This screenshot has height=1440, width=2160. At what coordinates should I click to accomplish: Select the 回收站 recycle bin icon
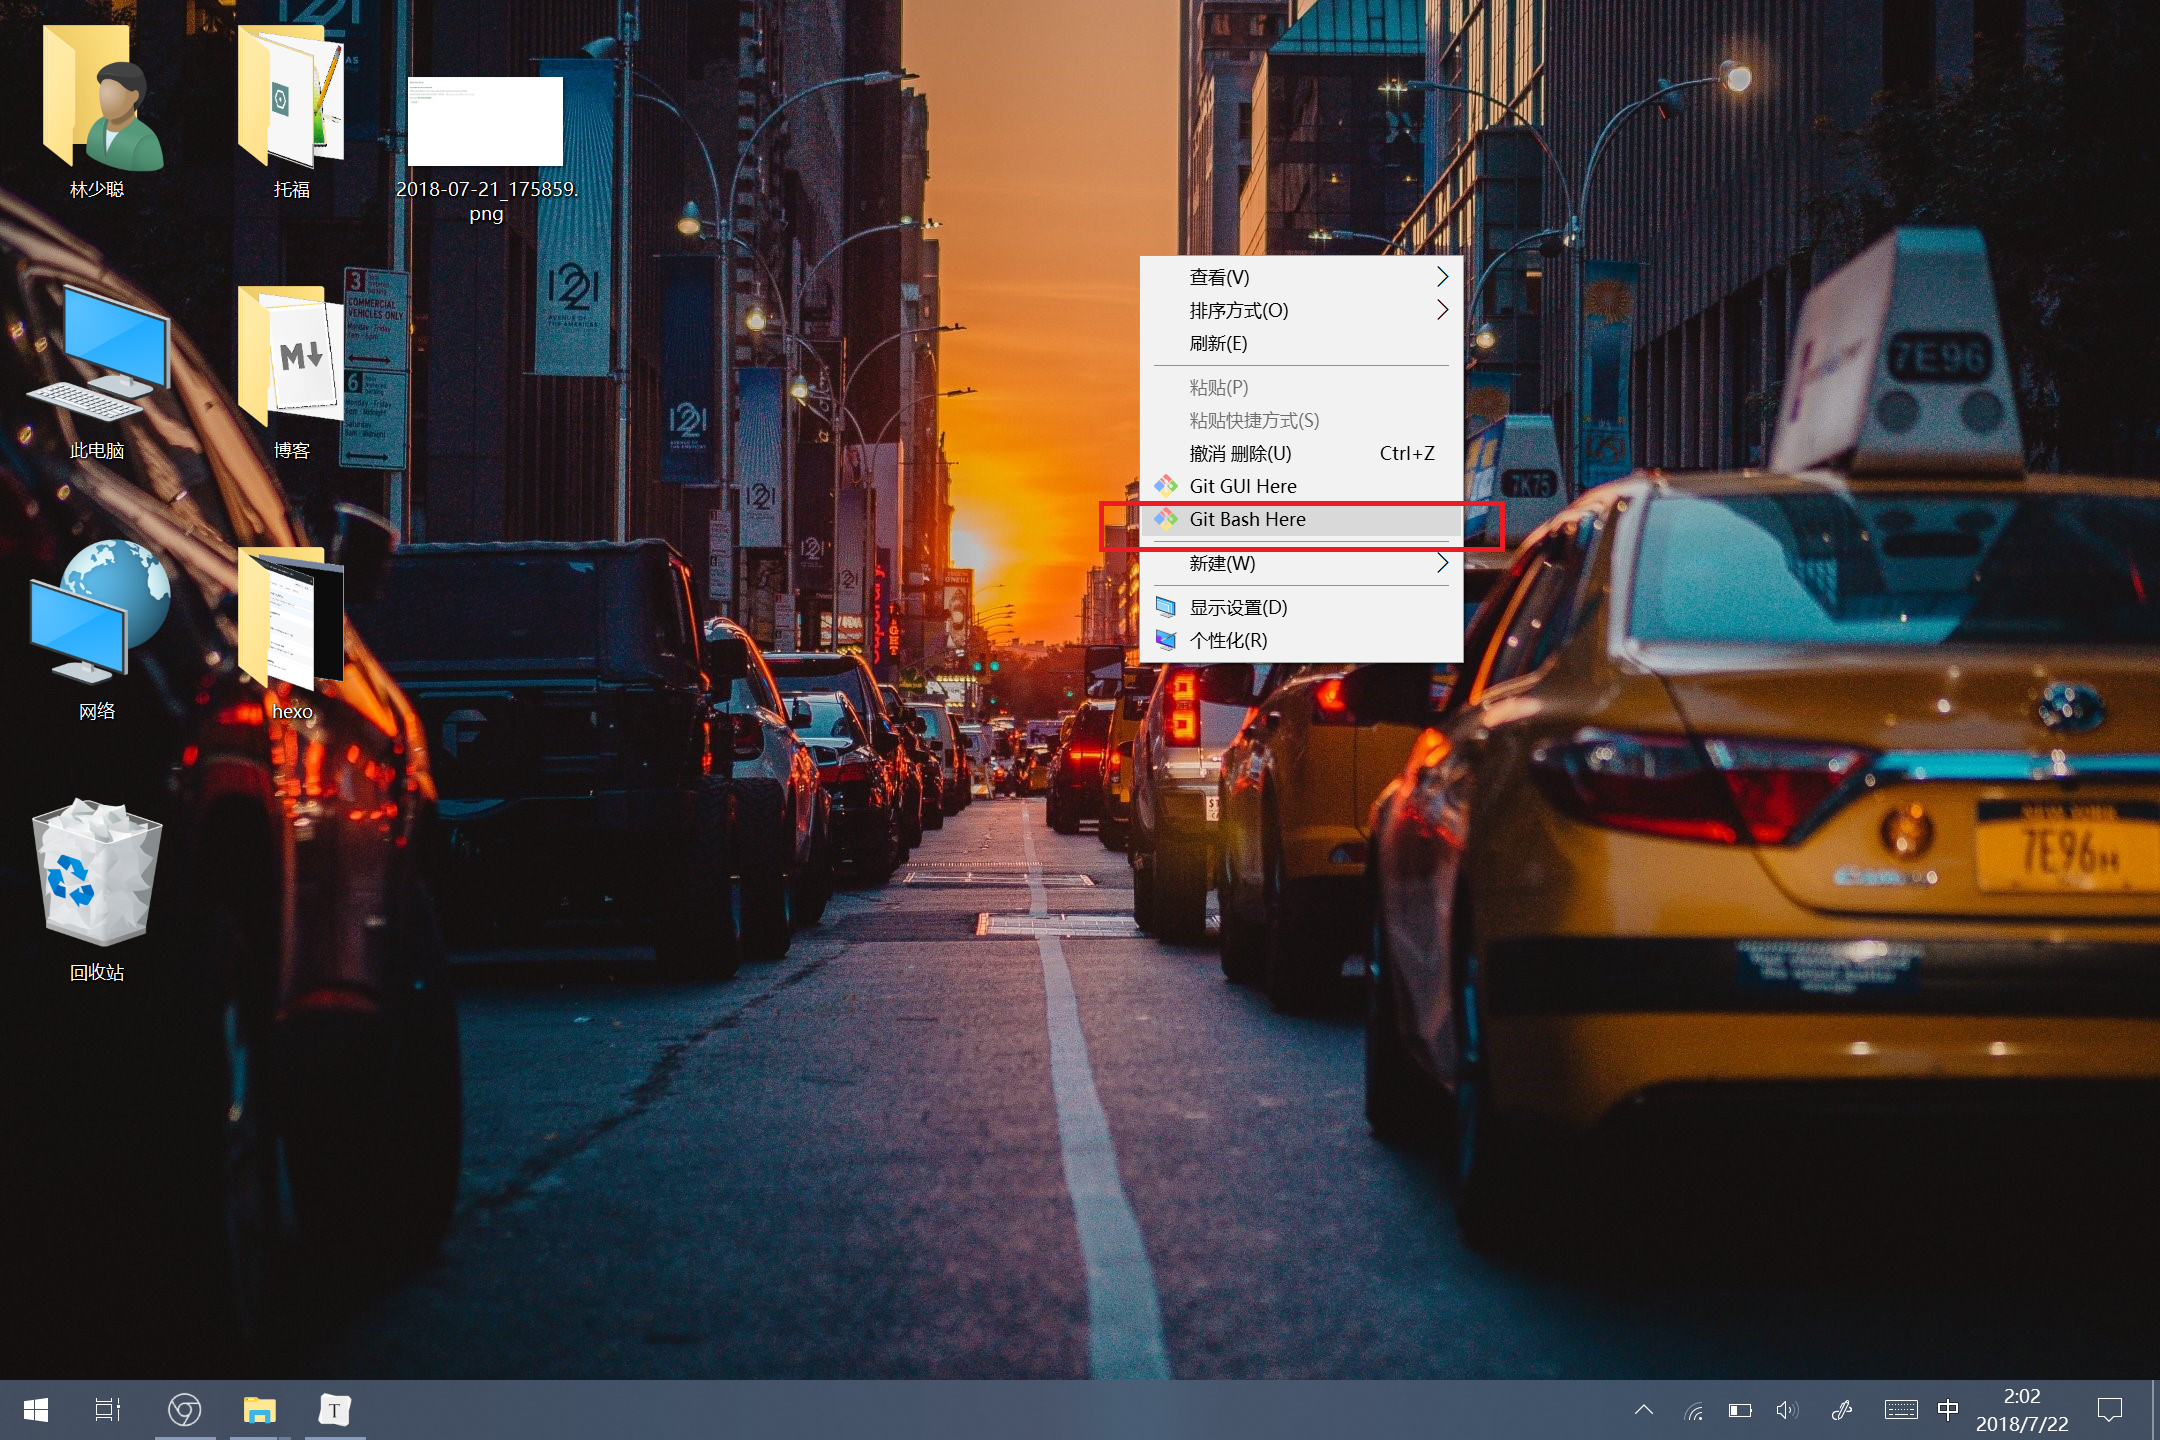[97, 876]
